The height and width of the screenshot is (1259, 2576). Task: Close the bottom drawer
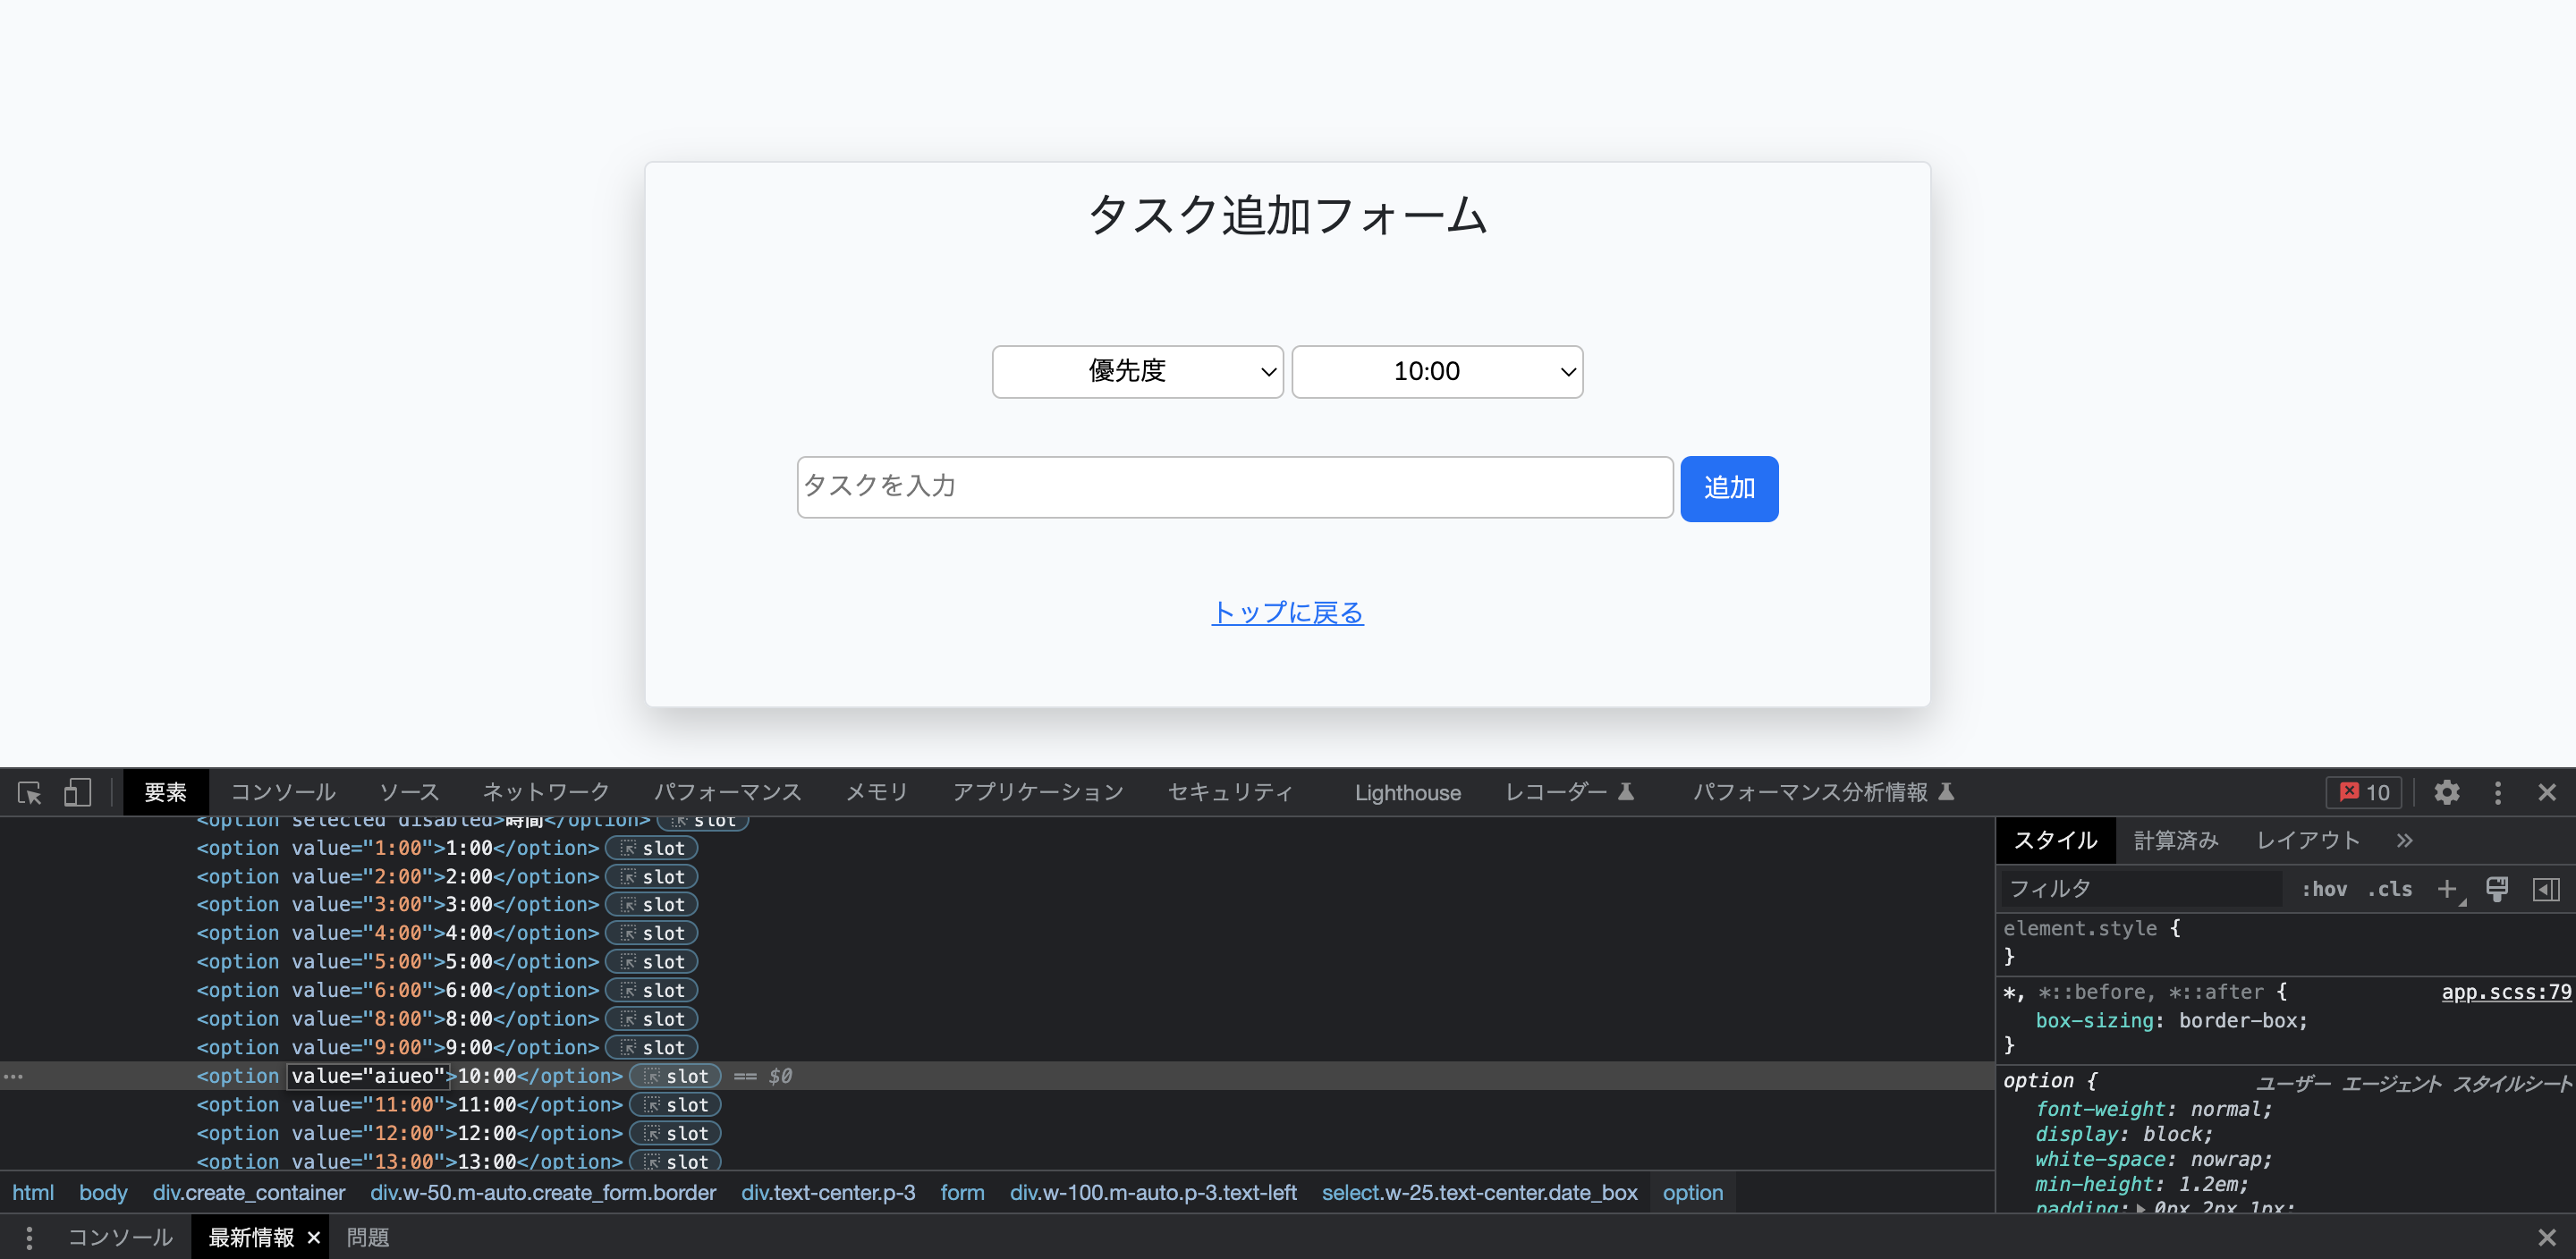(2546, 1237)
